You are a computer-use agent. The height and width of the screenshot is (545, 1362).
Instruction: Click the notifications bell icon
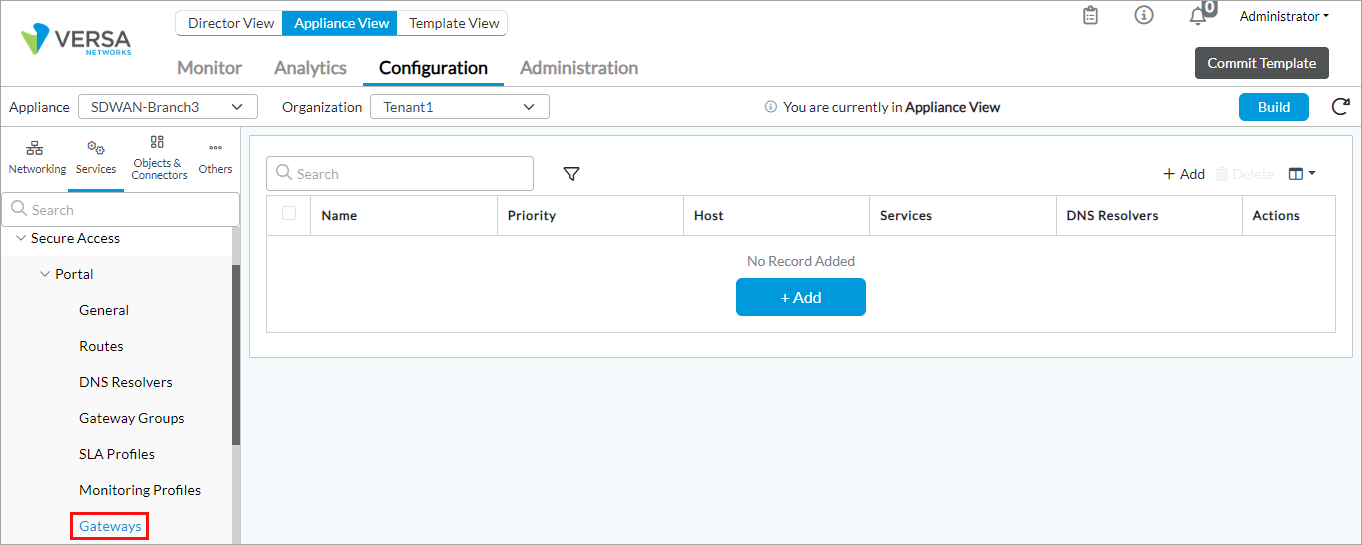(1197, 16)
